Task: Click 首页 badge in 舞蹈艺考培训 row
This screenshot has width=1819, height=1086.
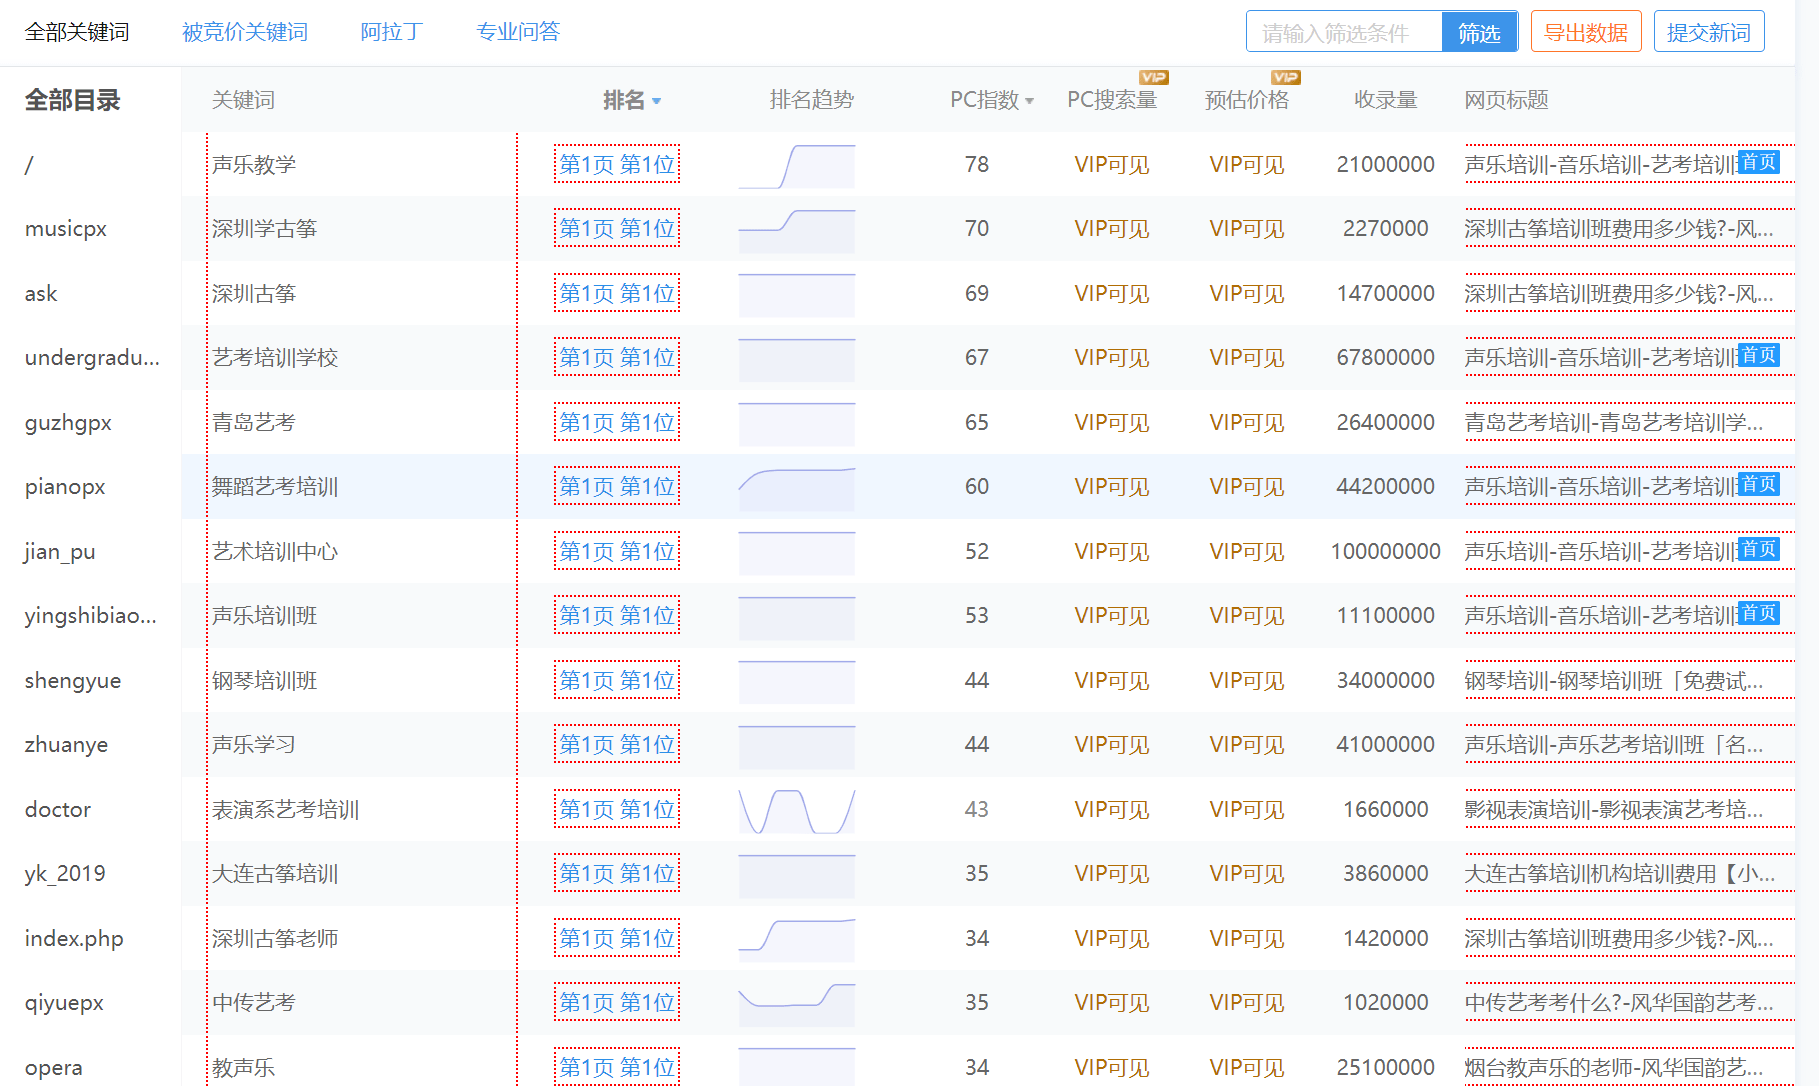Action: coord(1758,484)
